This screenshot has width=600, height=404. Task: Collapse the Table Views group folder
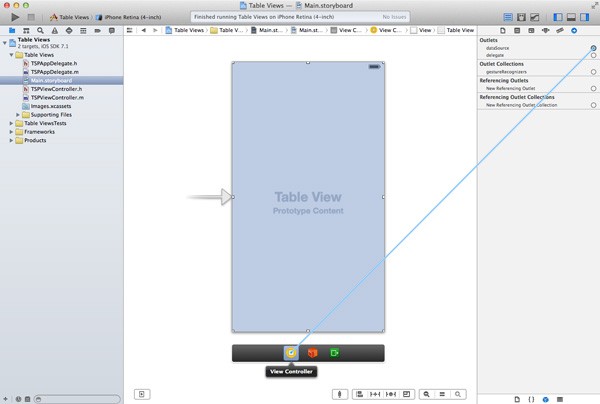(11, 55)
